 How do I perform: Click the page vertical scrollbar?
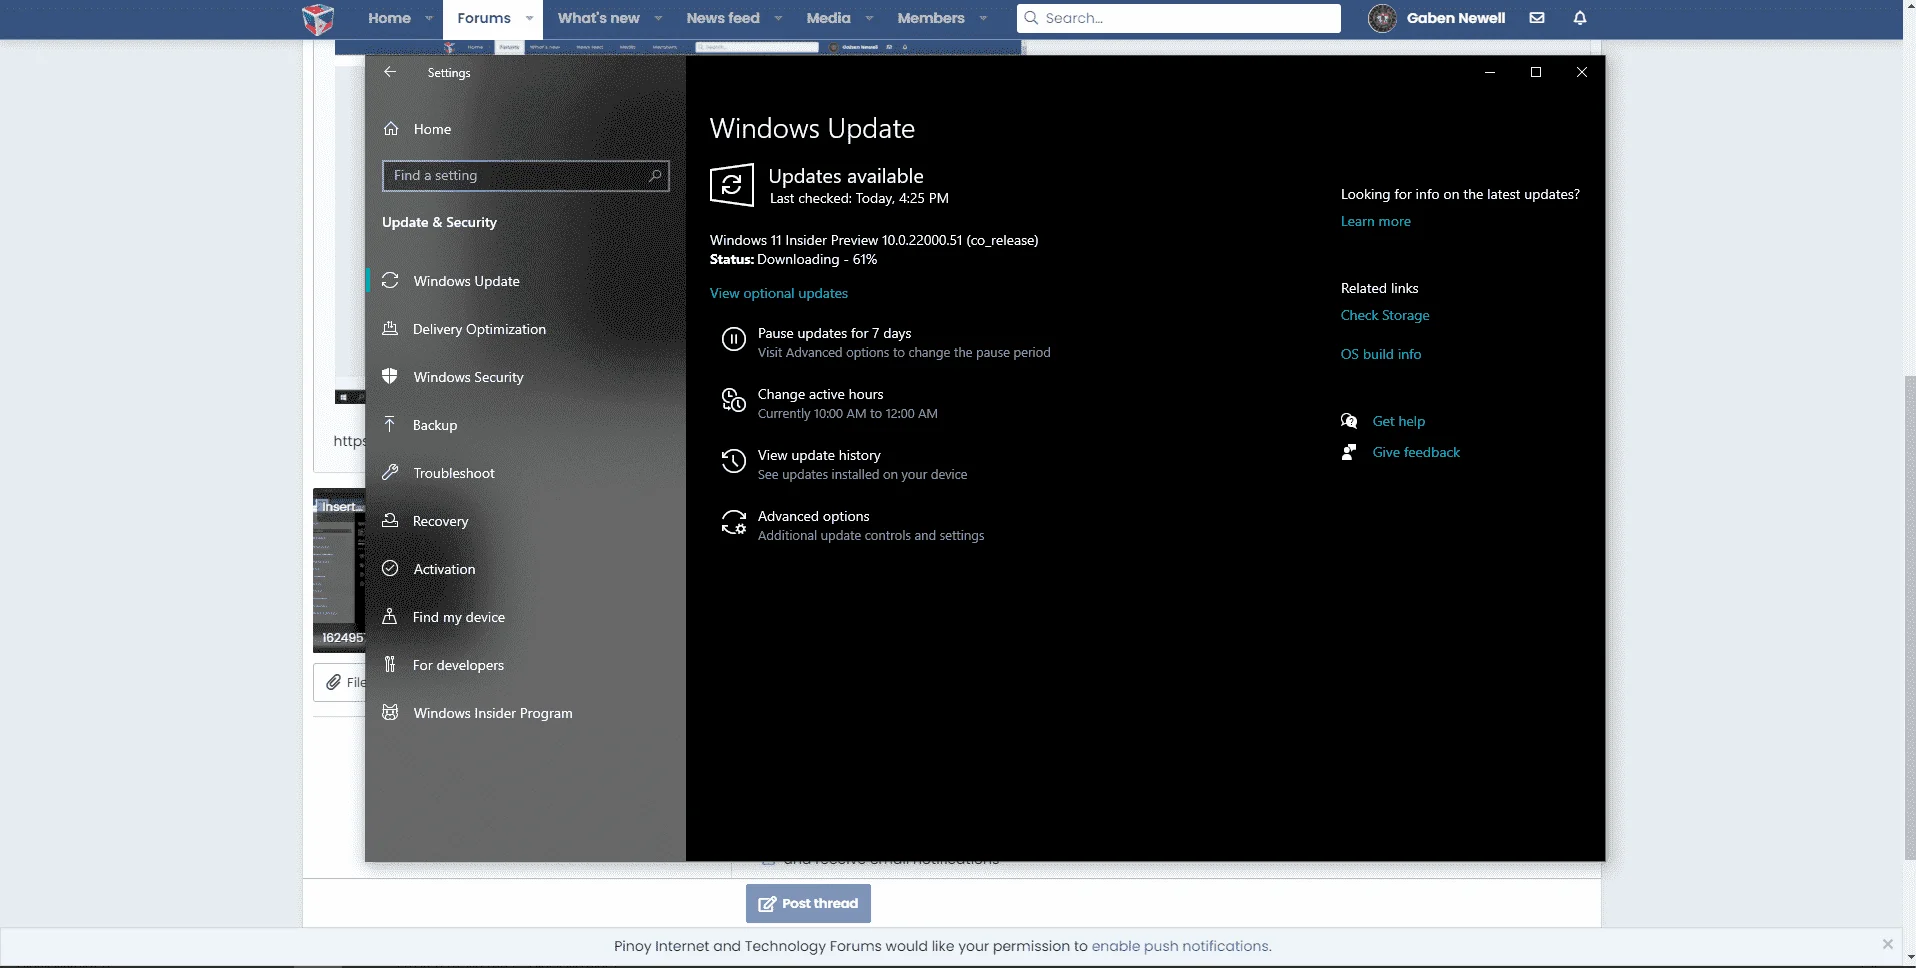[1909, 617]
